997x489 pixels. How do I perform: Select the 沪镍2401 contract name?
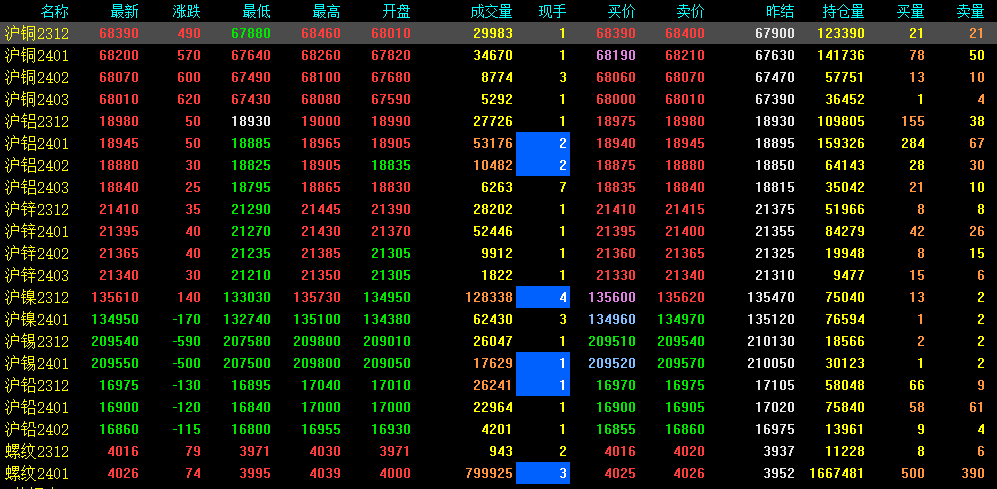coord(36,319)
